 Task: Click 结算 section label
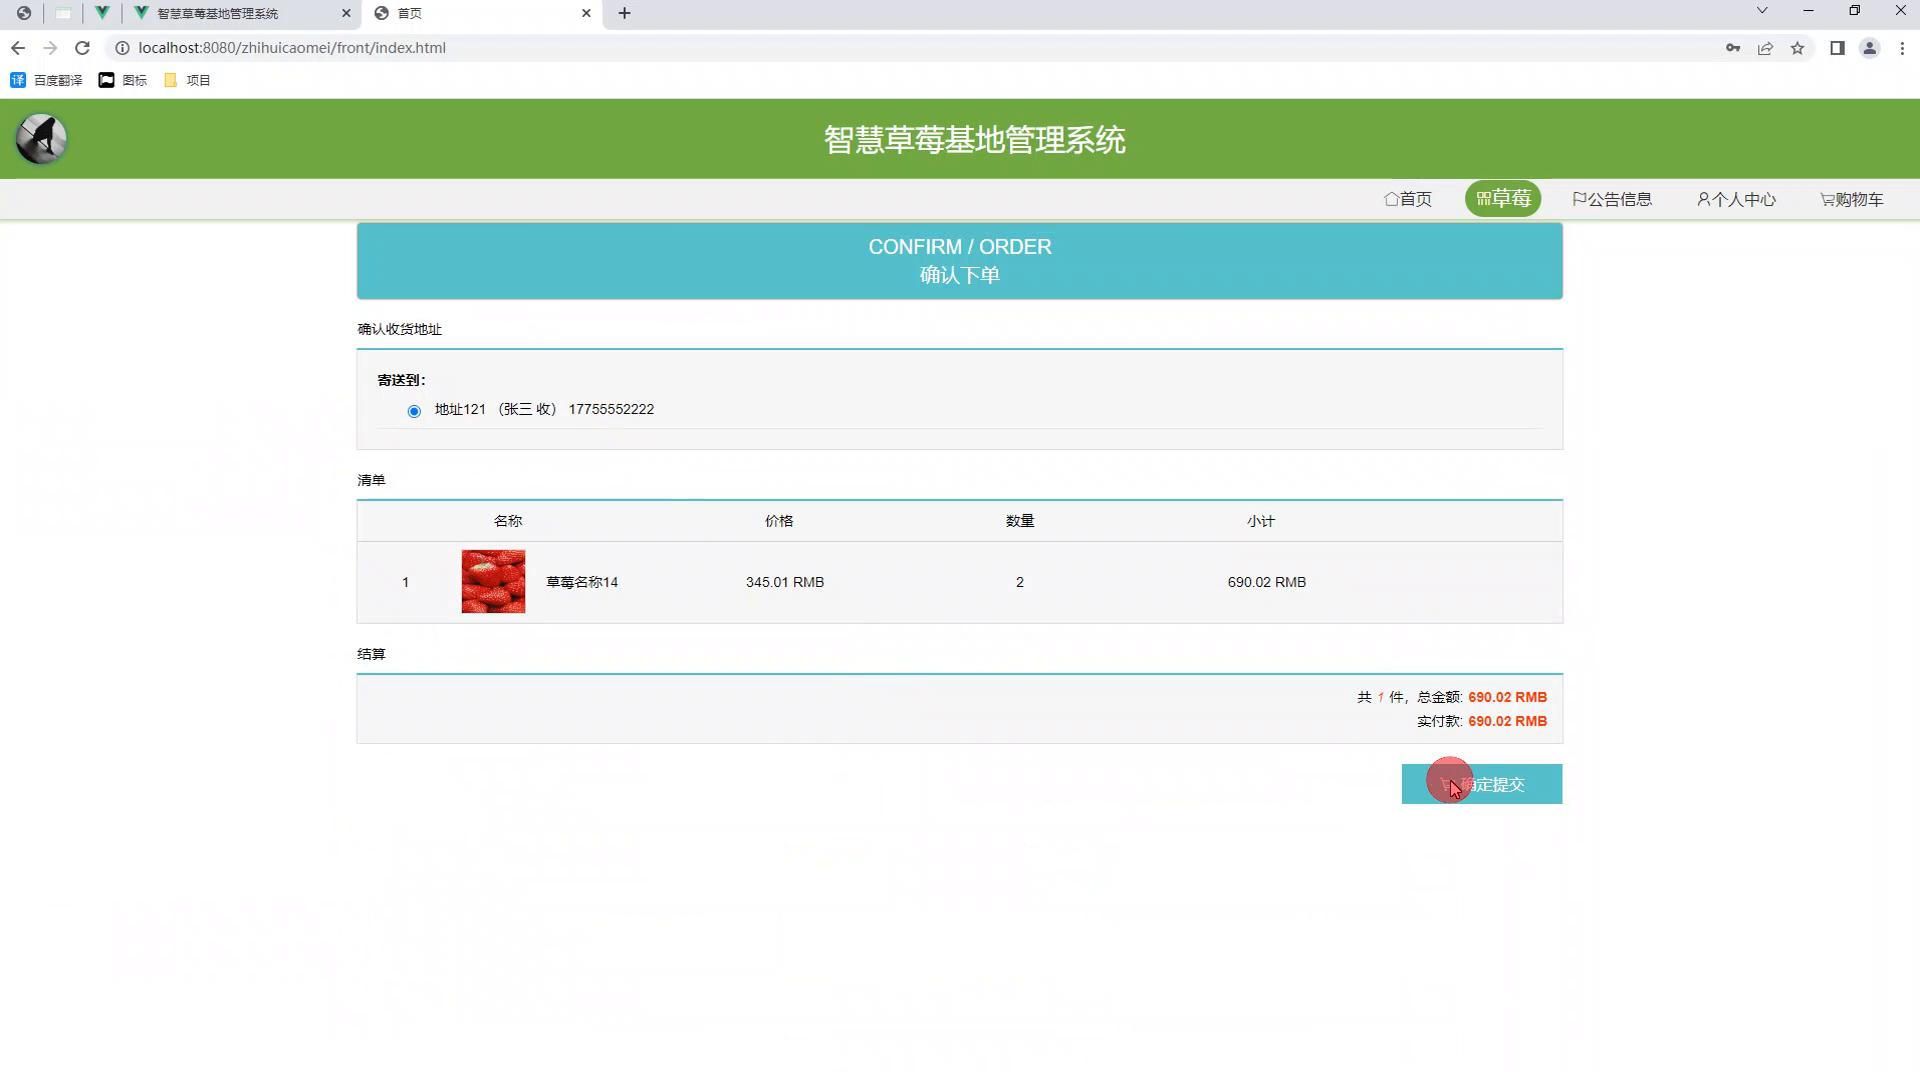tap(371, 654)
